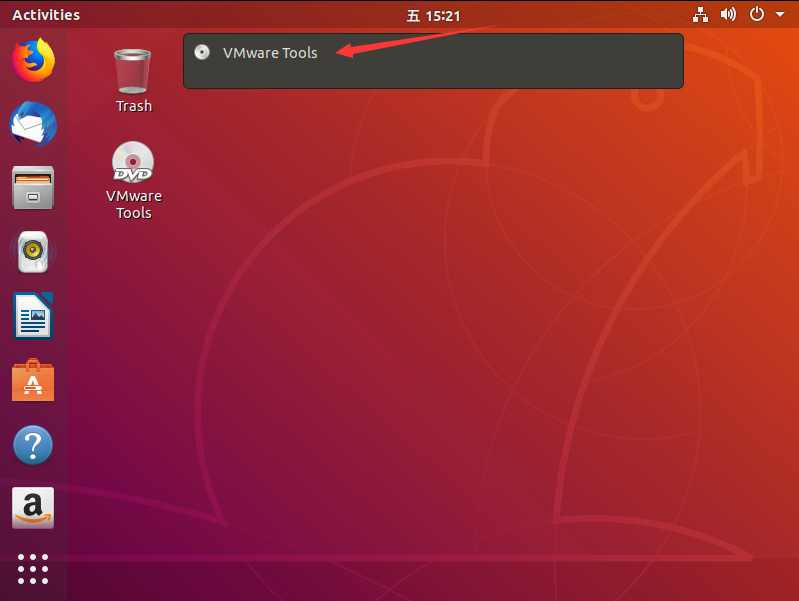
Task: Open the Files manager in dock
Action: (33, 188)
